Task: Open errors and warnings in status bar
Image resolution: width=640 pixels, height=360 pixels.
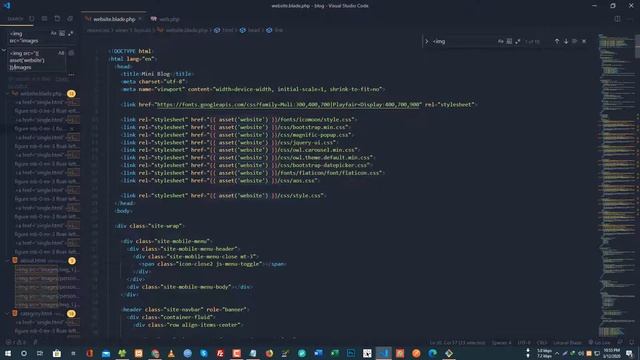Action: tap(15, 342)
